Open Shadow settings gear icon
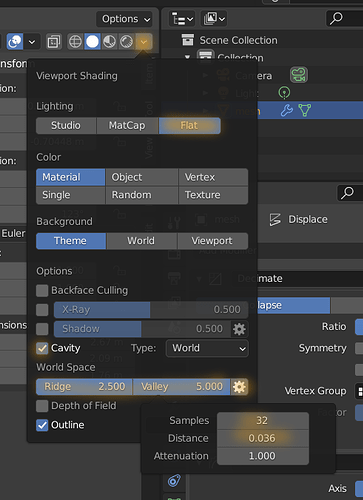 239,329
